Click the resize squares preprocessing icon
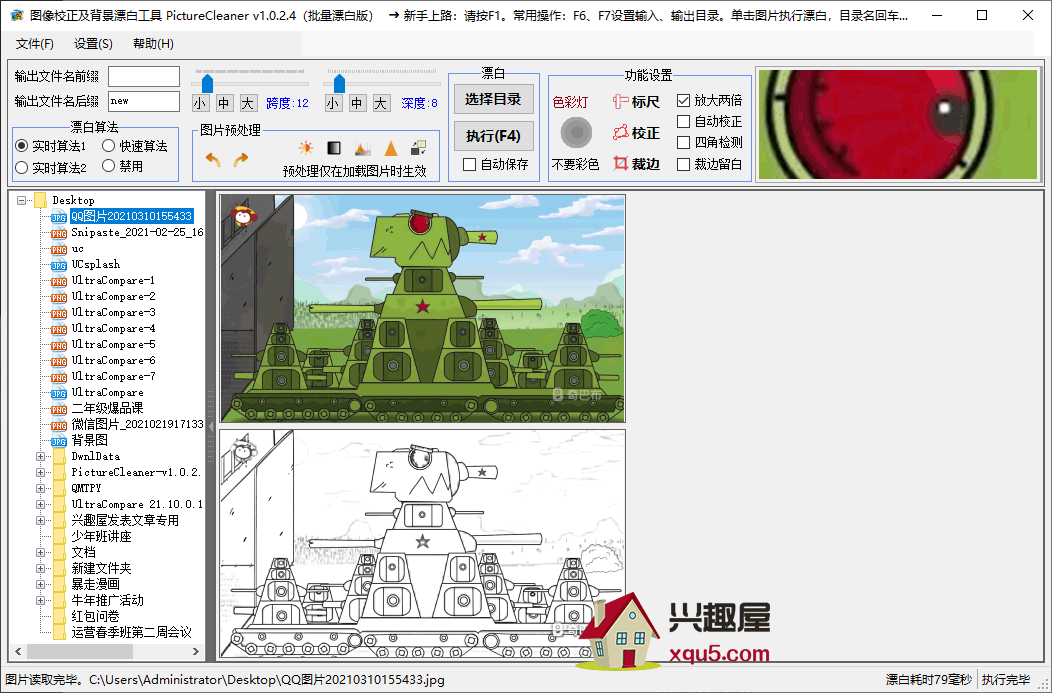 pos(419,148)
